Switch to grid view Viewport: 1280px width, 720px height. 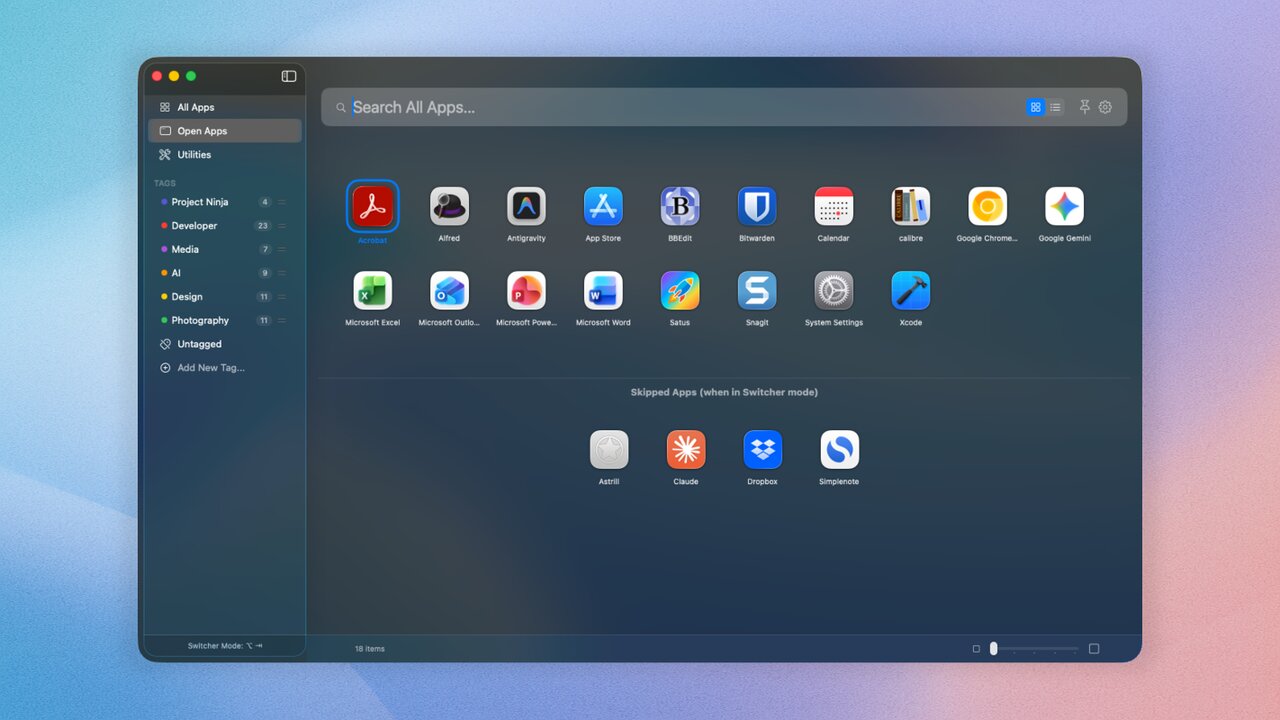pos(1035,107)
